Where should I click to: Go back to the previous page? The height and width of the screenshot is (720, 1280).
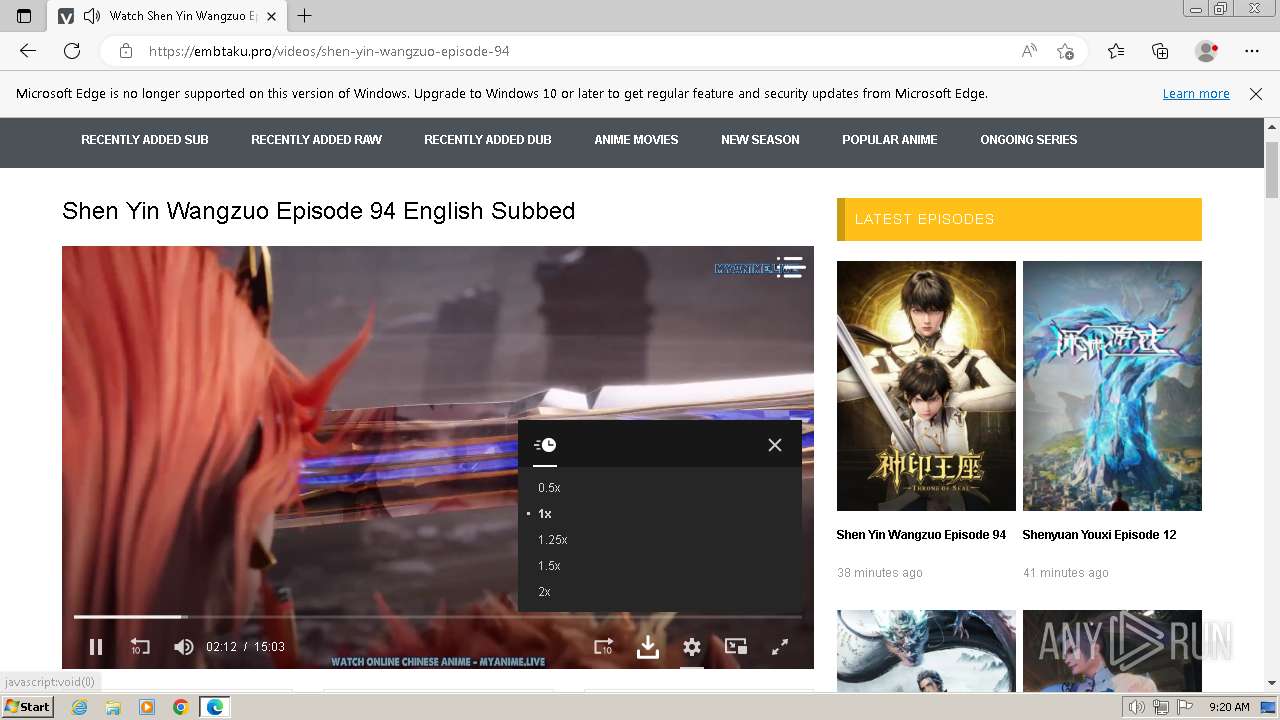click(28, 51)
